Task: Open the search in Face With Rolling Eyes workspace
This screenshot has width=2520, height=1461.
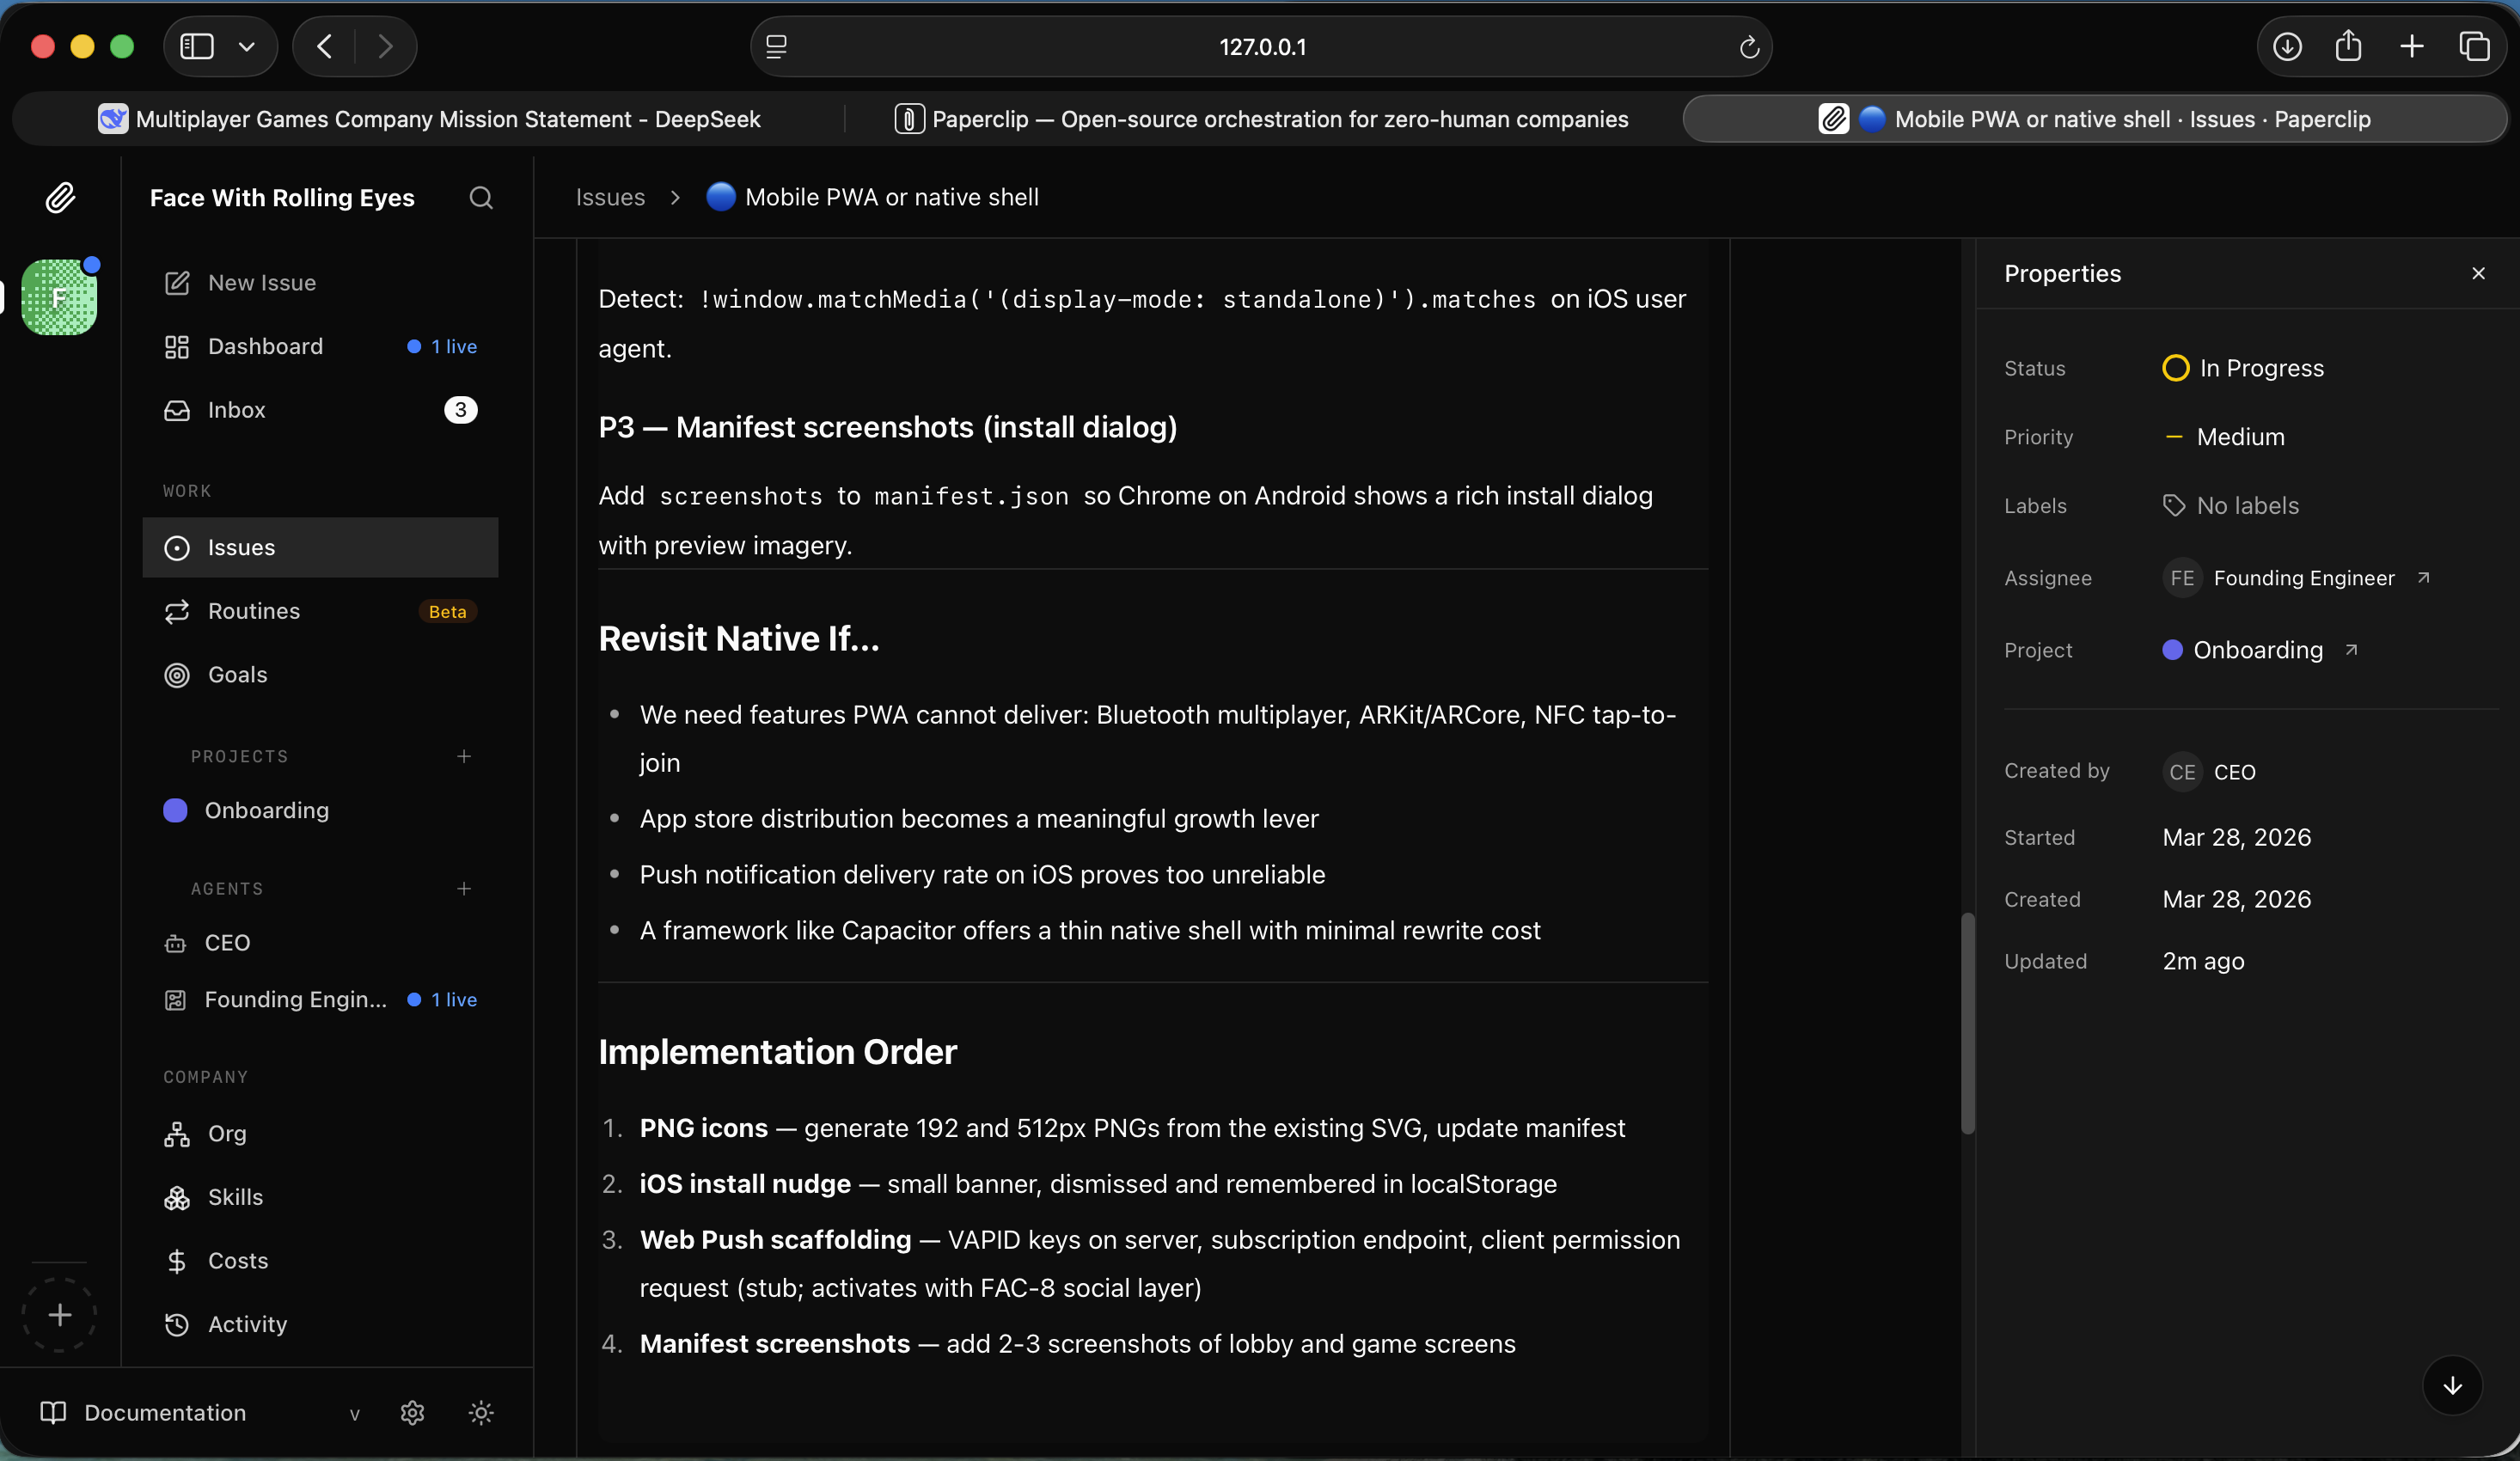Action: click(481, 198)
